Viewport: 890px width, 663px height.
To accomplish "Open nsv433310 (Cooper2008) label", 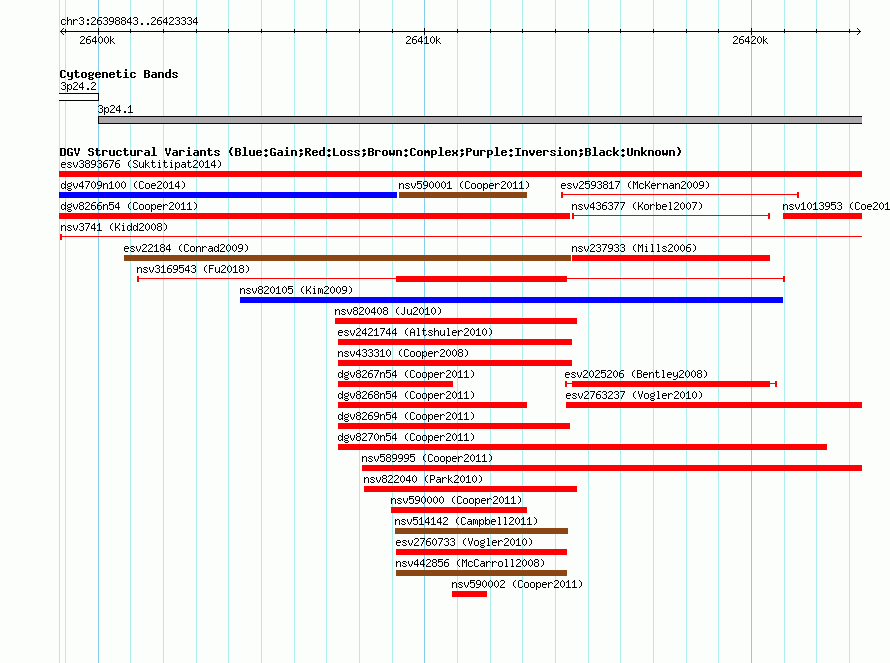I will pyautogui.click(x=403, y=353).
